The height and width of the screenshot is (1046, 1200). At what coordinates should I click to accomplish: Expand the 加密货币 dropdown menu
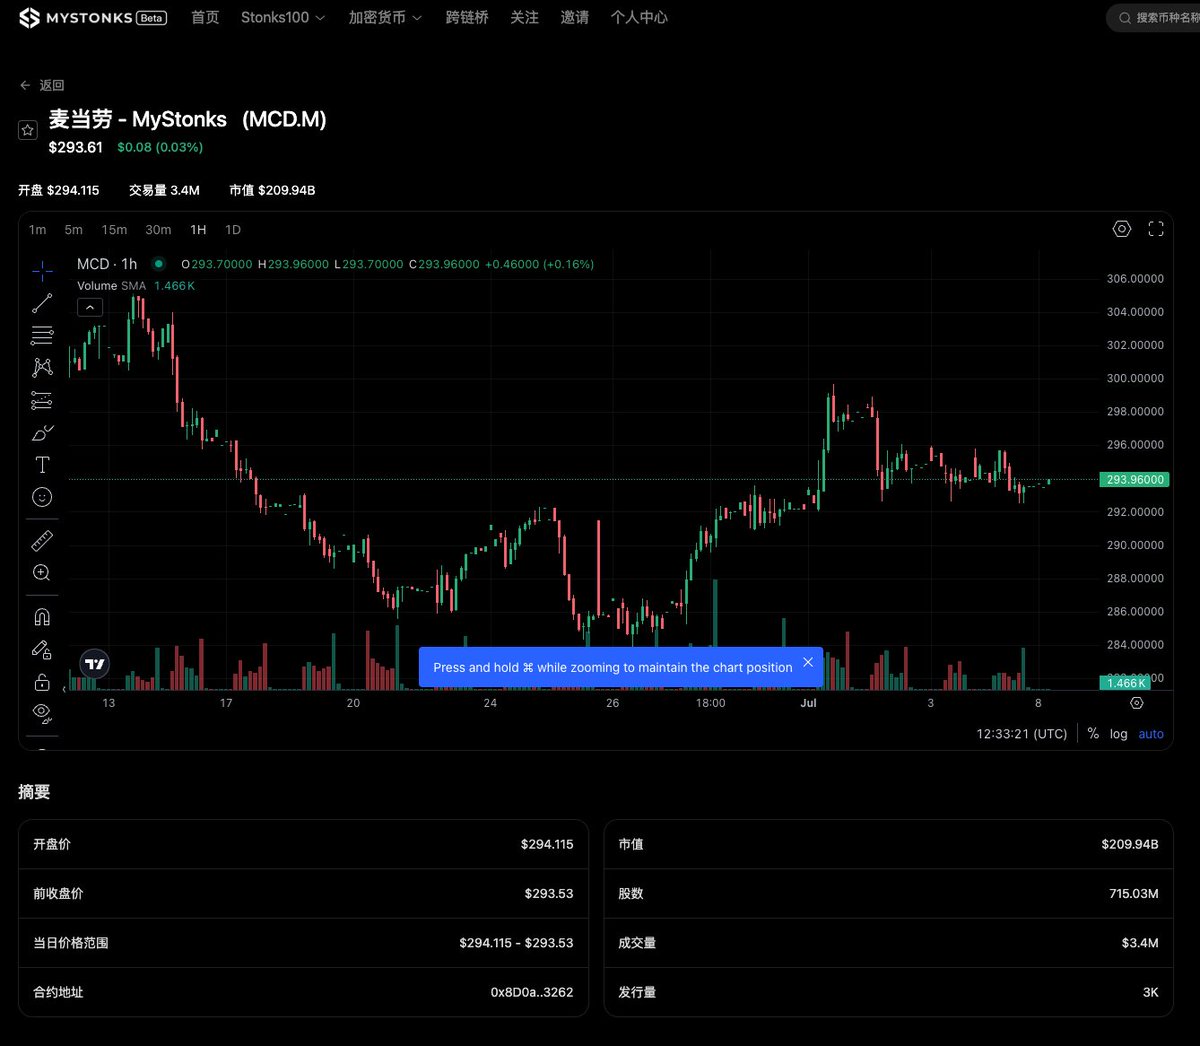click(385, 18)
